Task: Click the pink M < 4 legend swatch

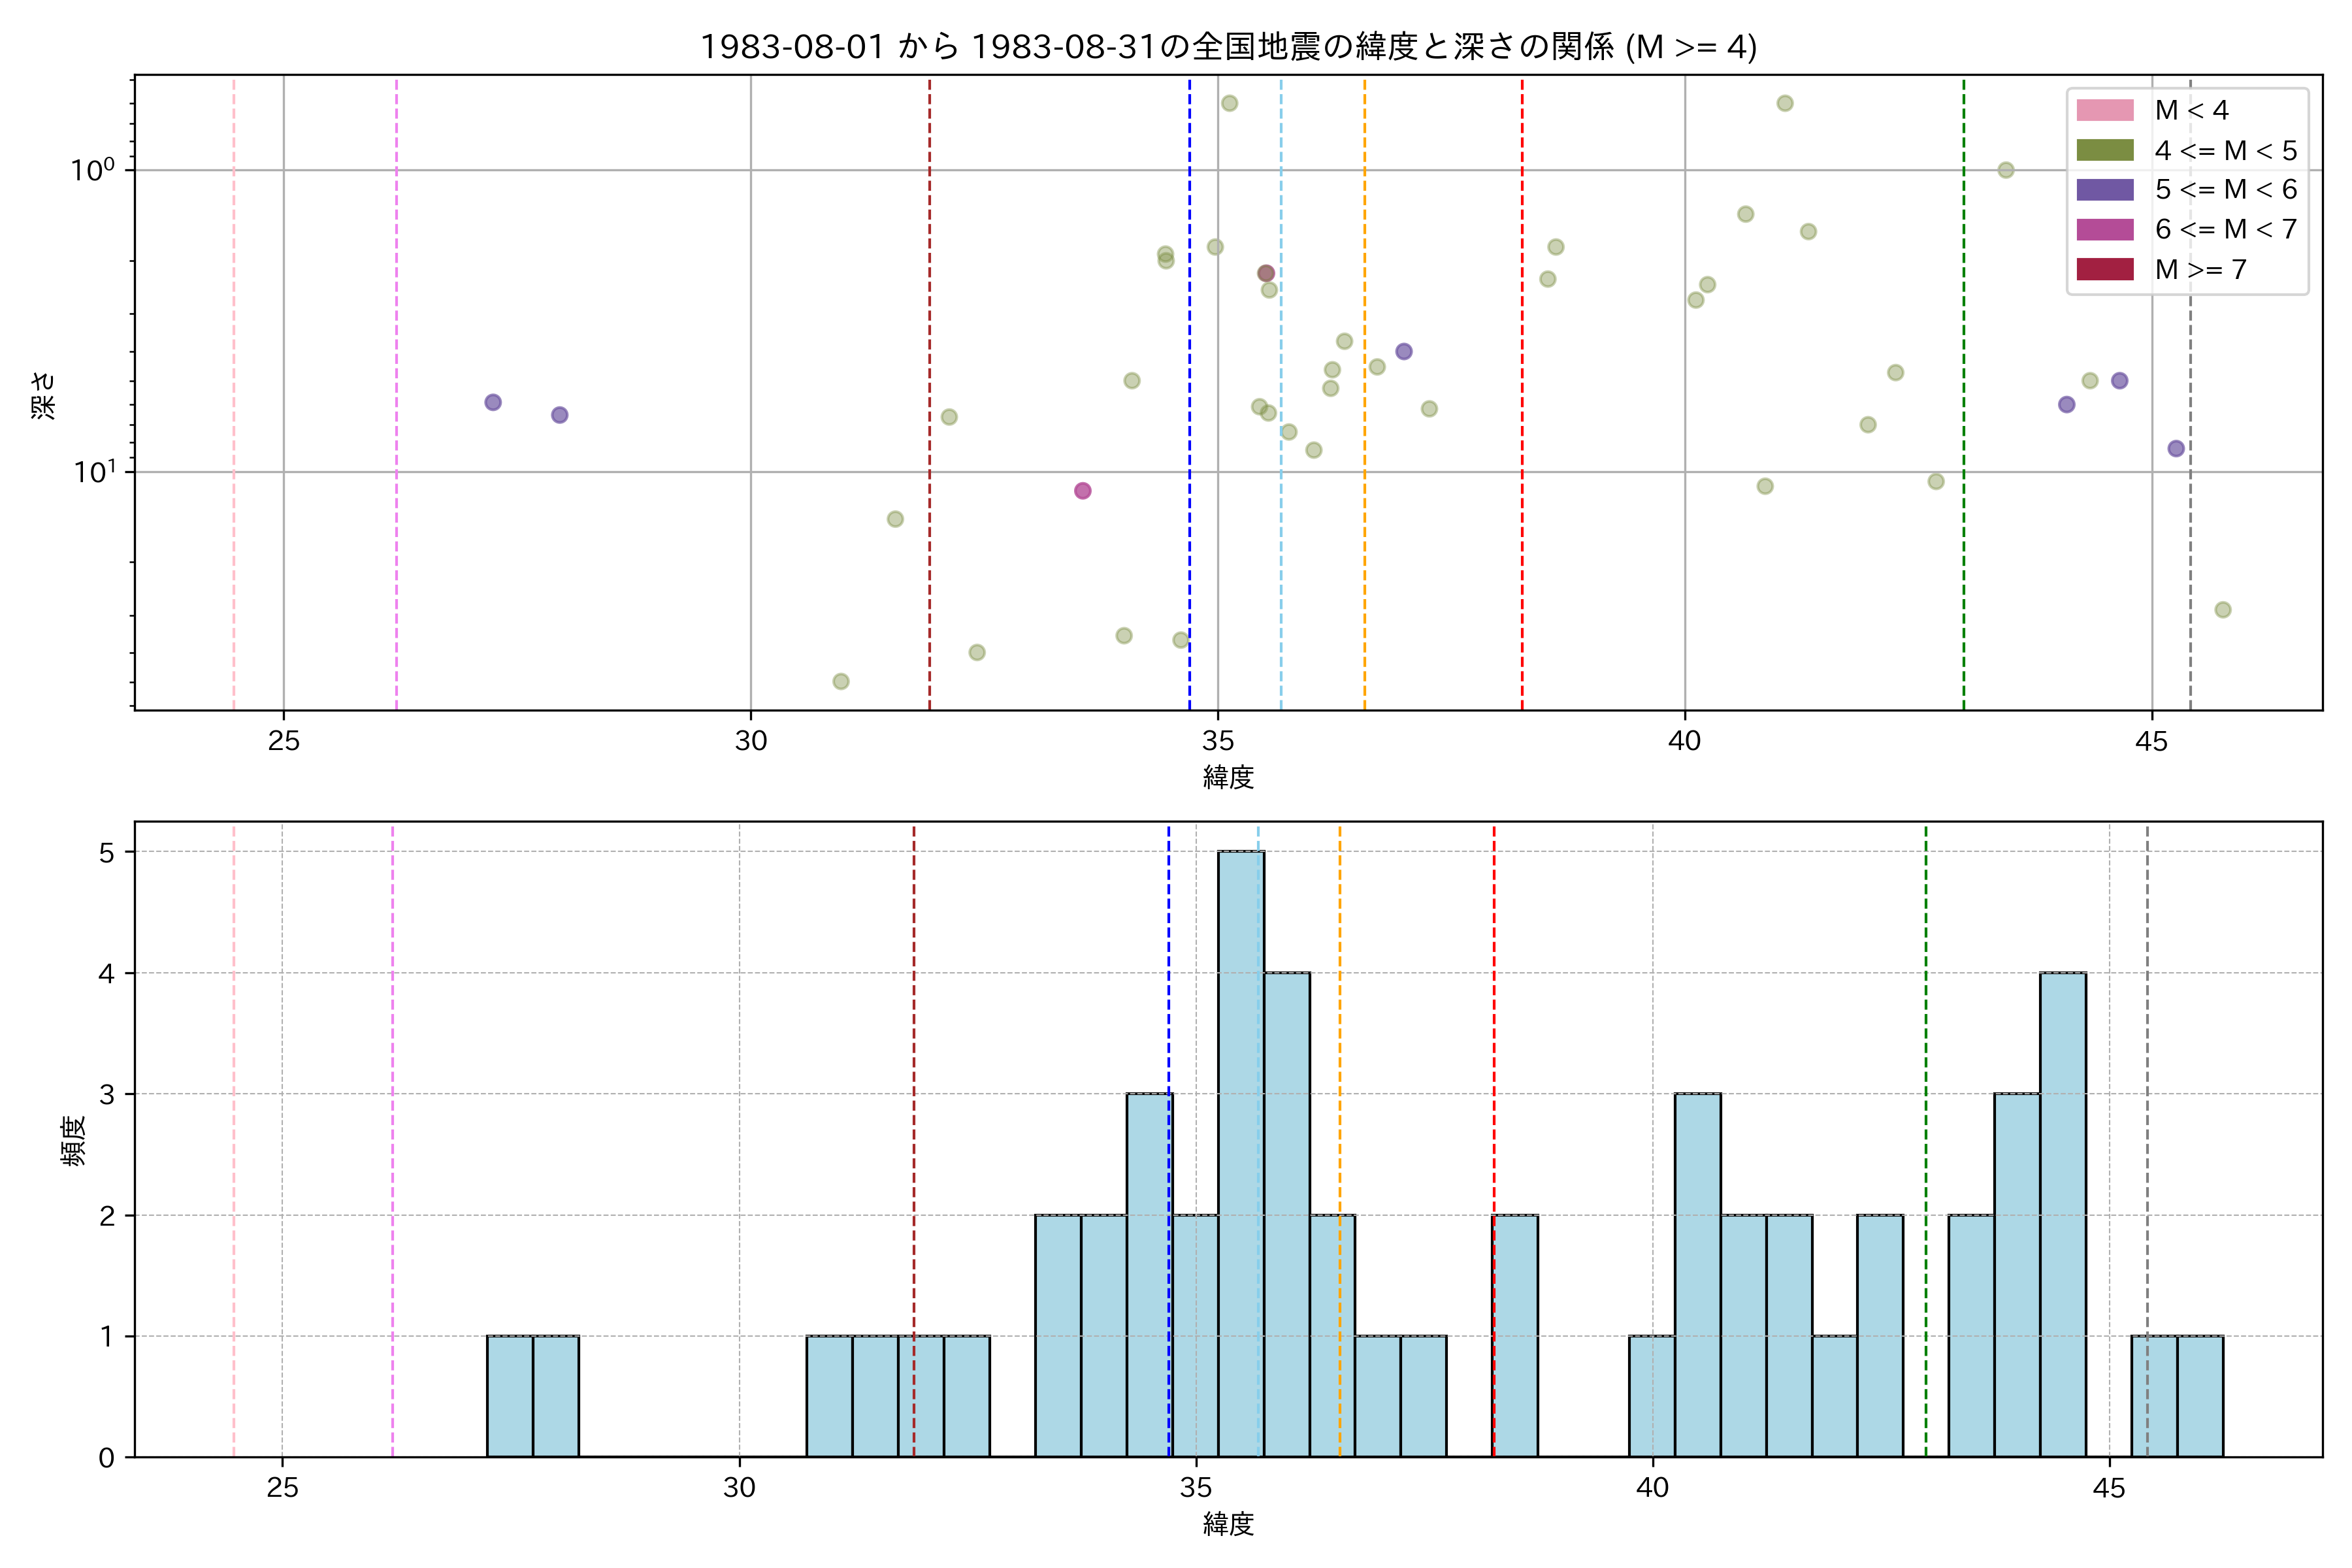Action: [x=2104, y=110]
